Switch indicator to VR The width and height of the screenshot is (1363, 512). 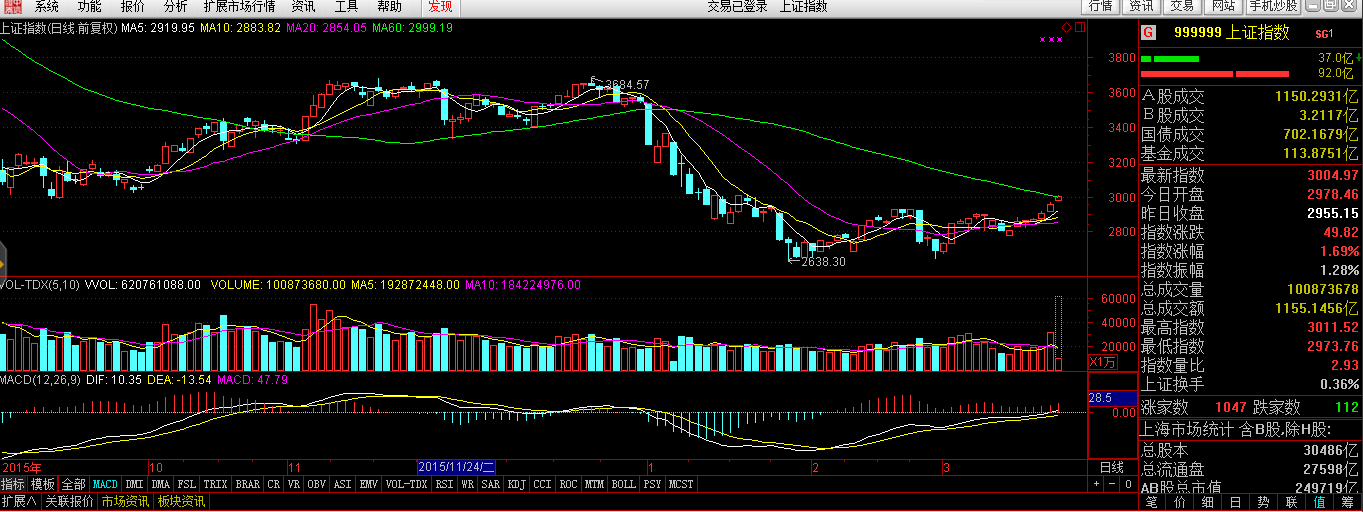[293, 484]
